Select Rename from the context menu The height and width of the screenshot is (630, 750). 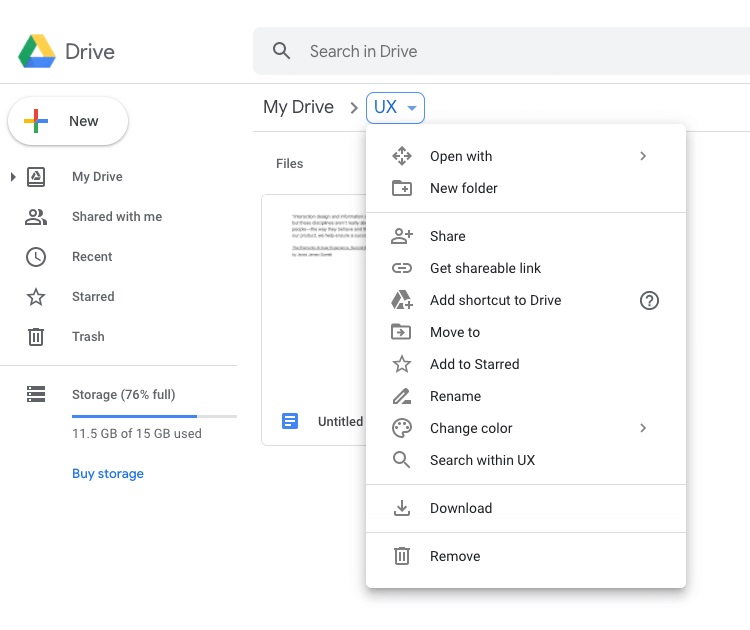pos(455,396)
